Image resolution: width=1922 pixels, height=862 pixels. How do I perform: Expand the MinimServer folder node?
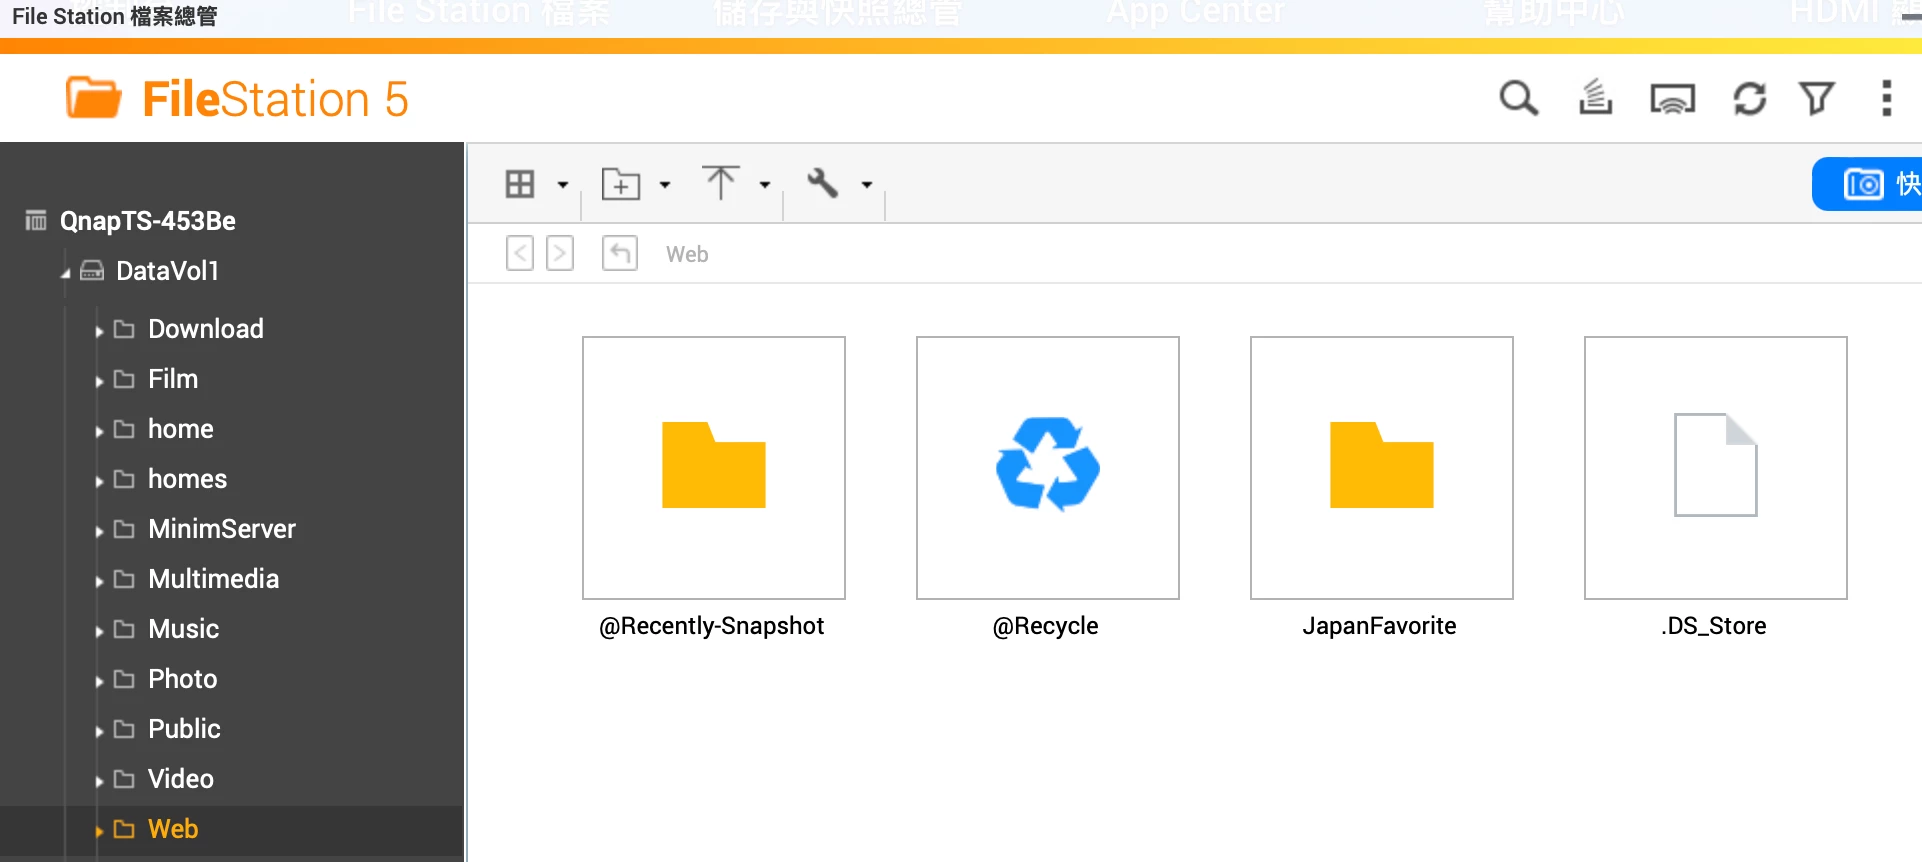coord(99,531)
